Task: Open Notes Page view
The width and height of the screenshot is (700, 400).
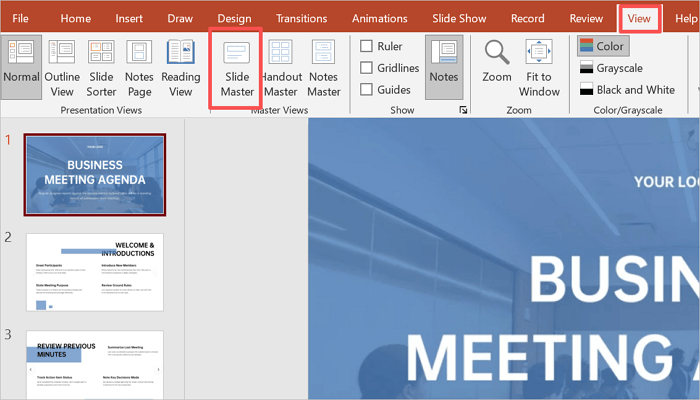Action: [x=139, y=68]
